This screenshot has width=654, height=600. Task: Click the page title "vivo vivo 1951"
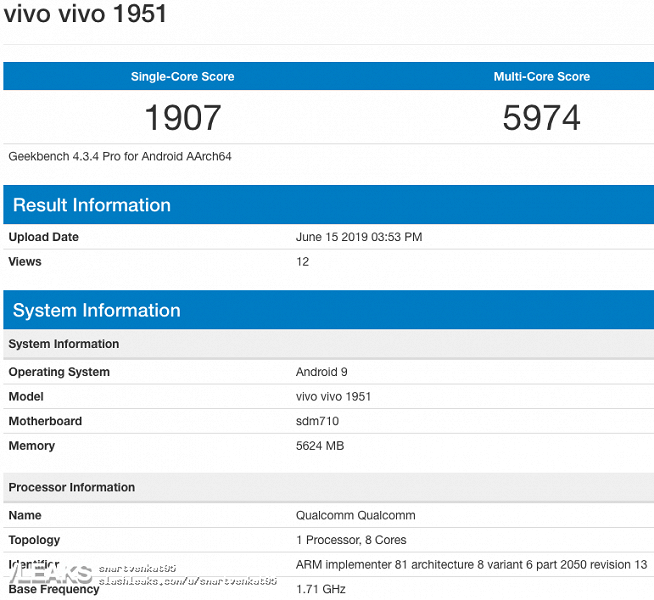[85, 14]
